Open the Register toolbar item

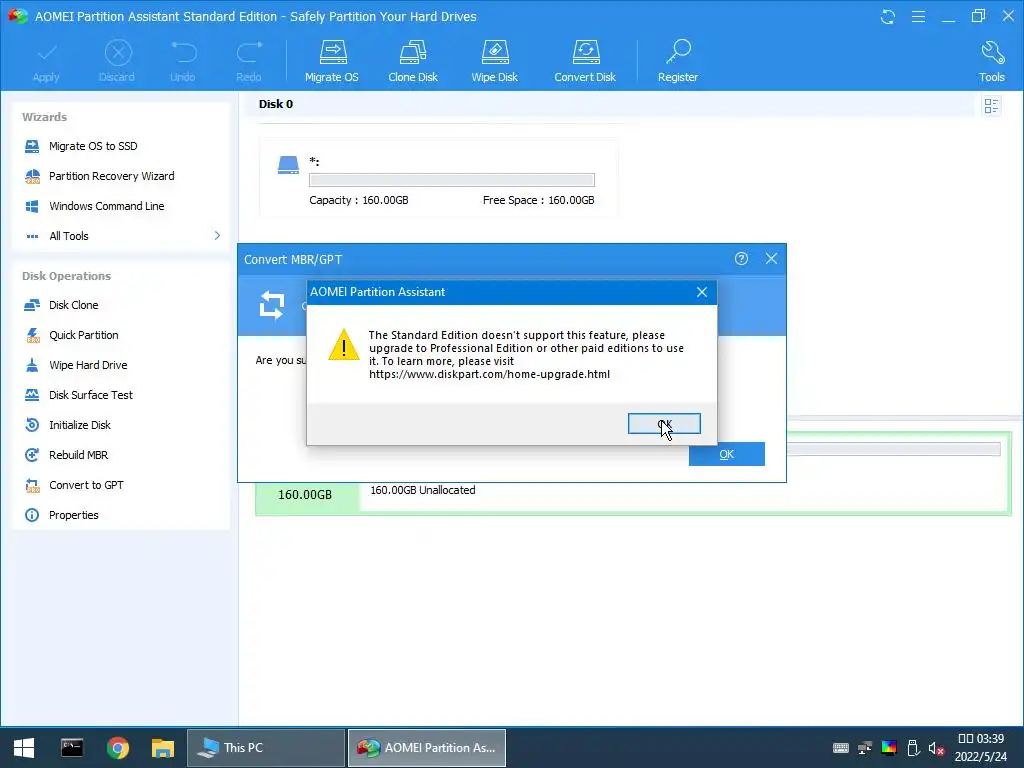tap(678, 61)
